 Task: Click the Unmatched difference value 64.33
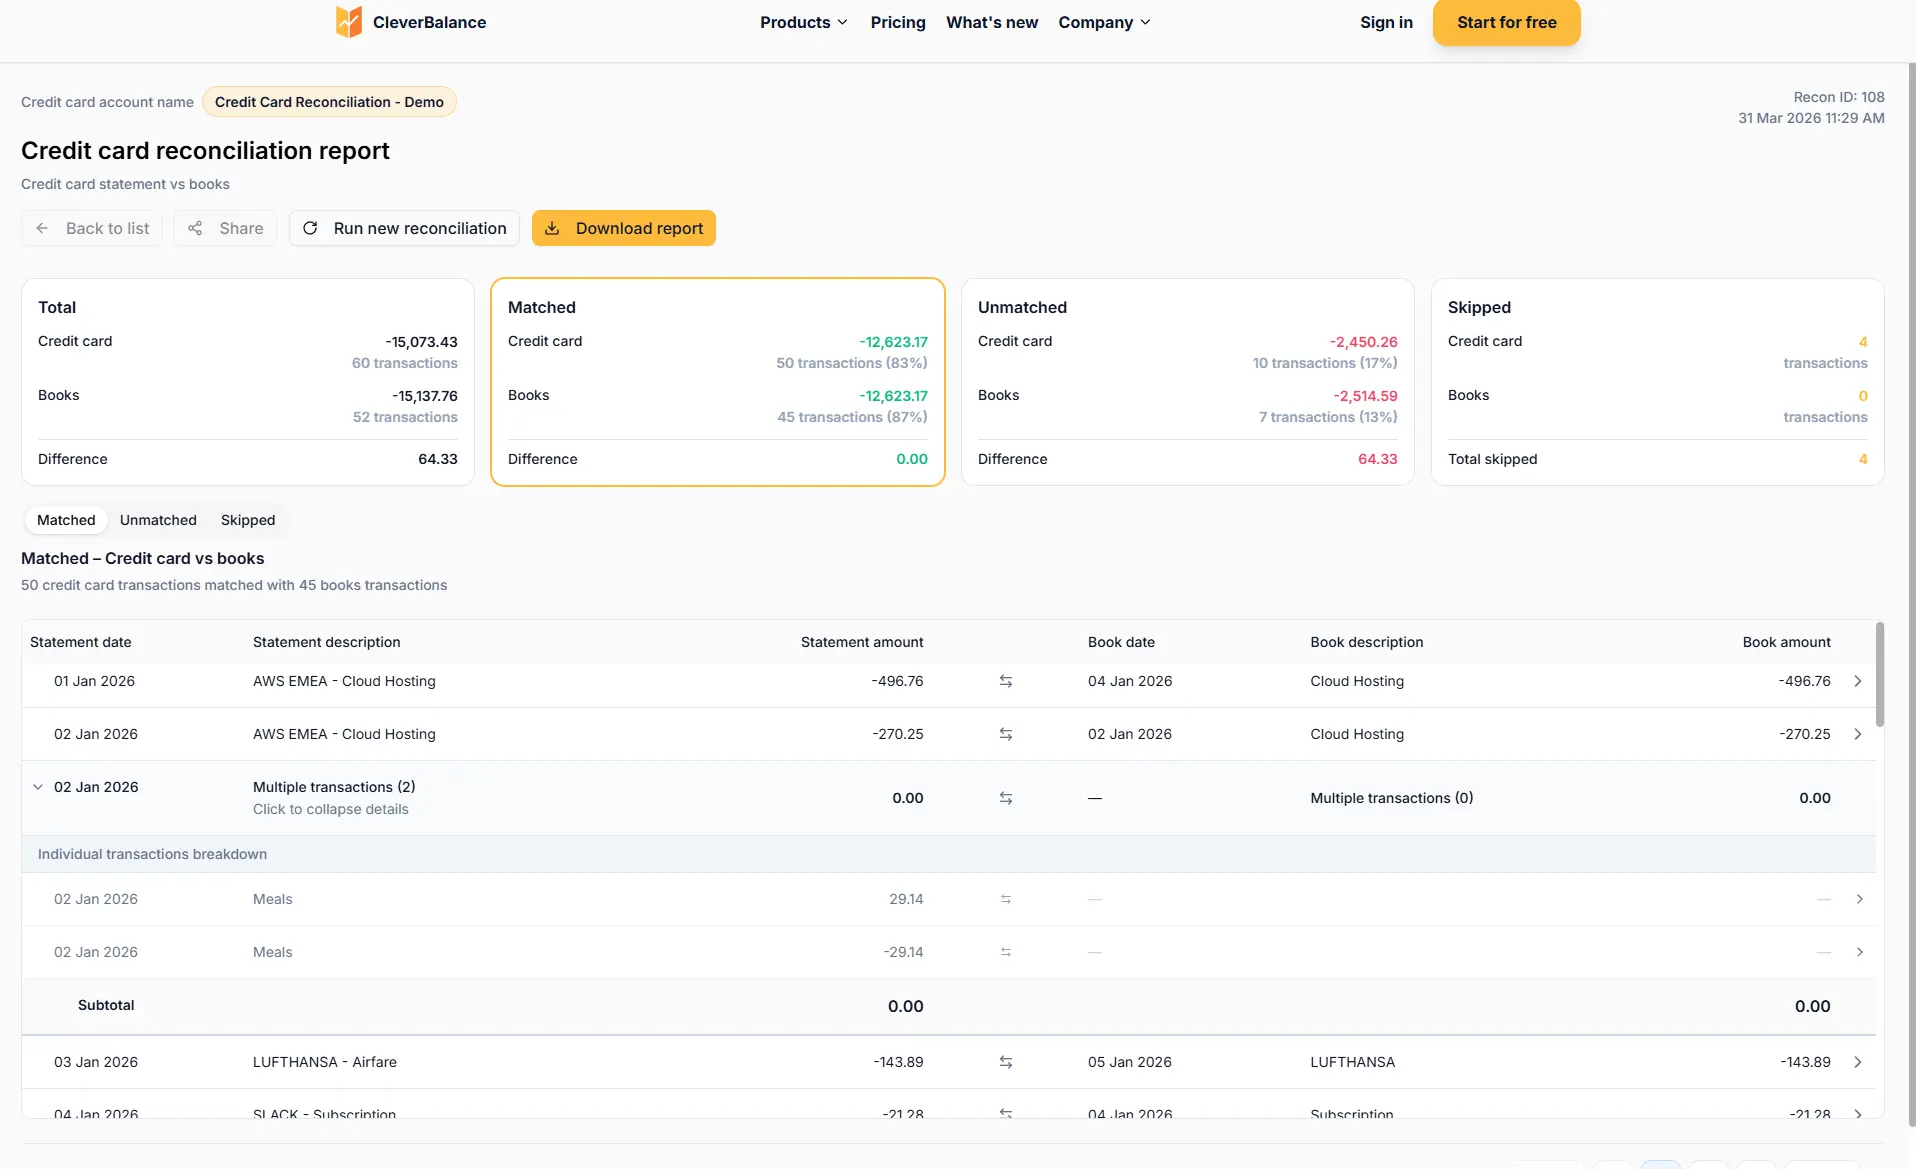(x=1378, y=459)
